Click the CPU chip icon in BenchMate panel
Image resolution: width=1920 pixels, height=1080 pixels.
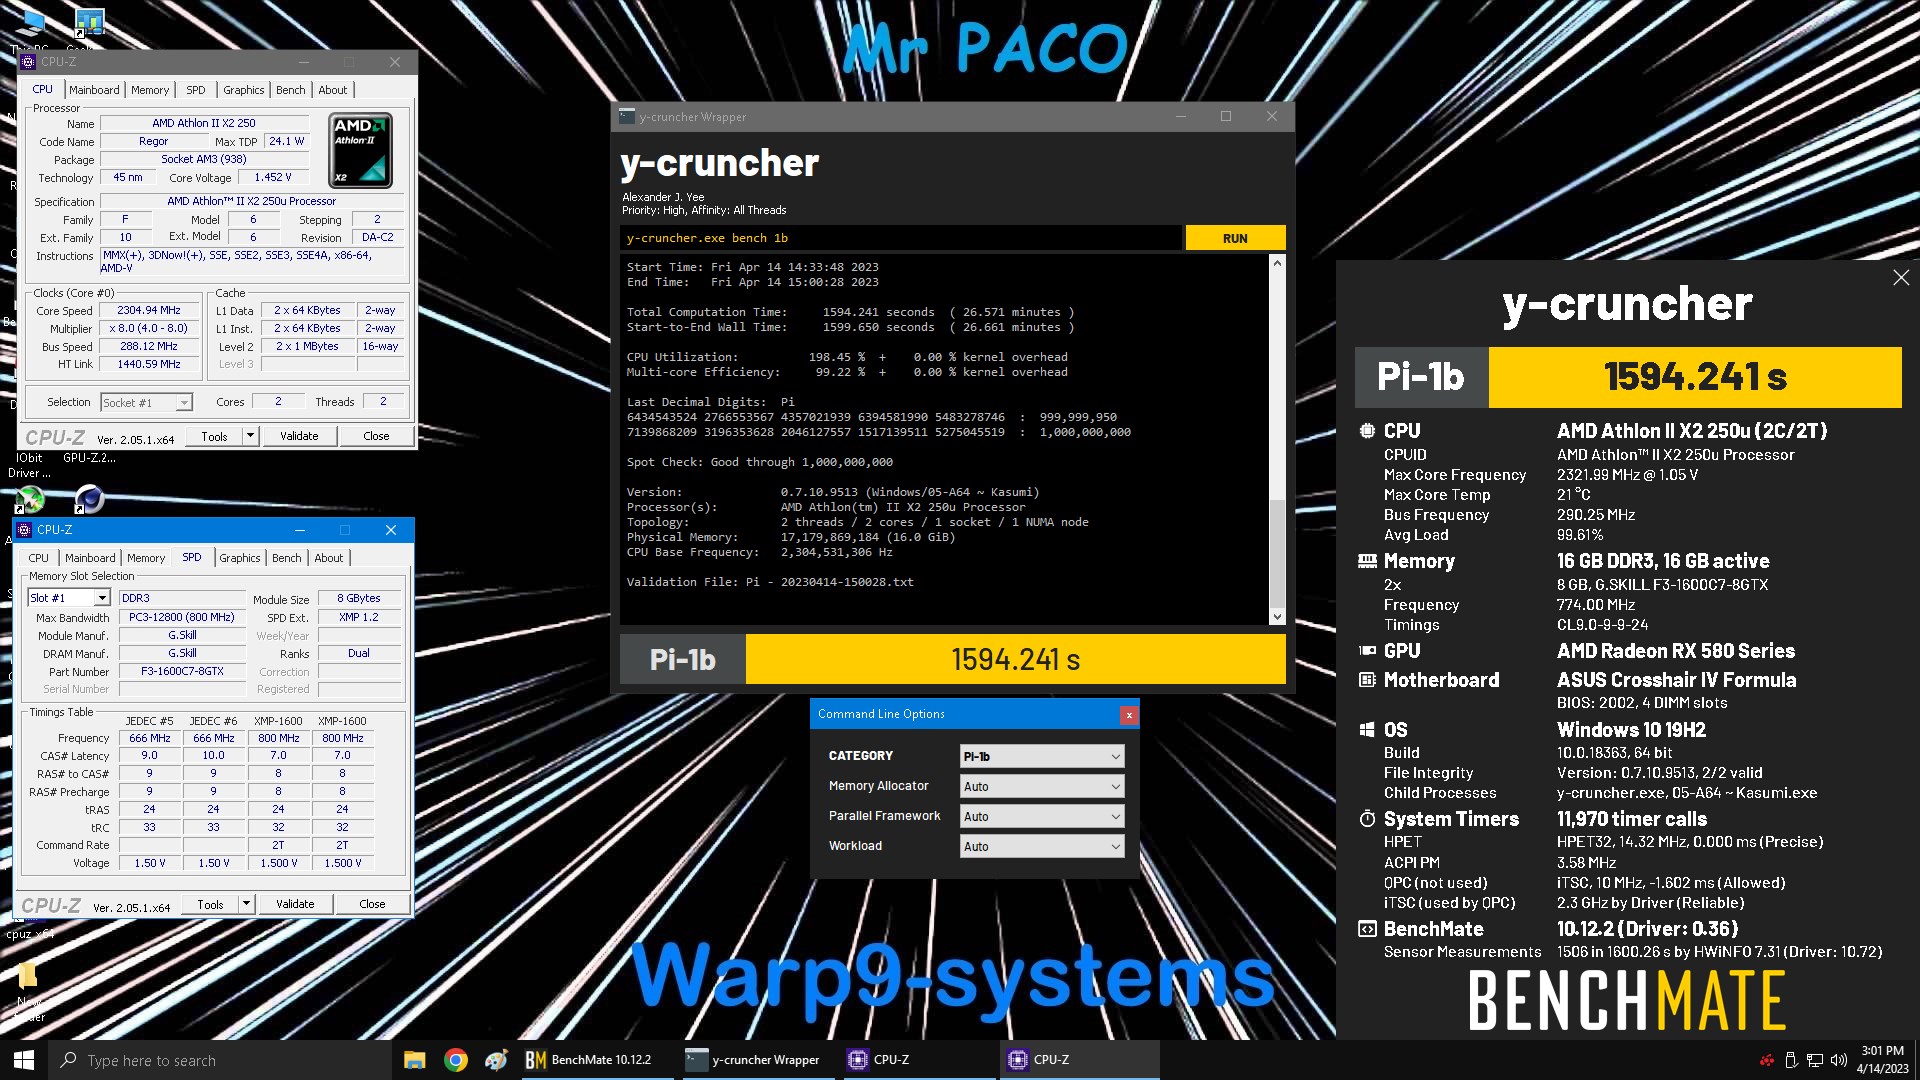tap(1367, 431)
